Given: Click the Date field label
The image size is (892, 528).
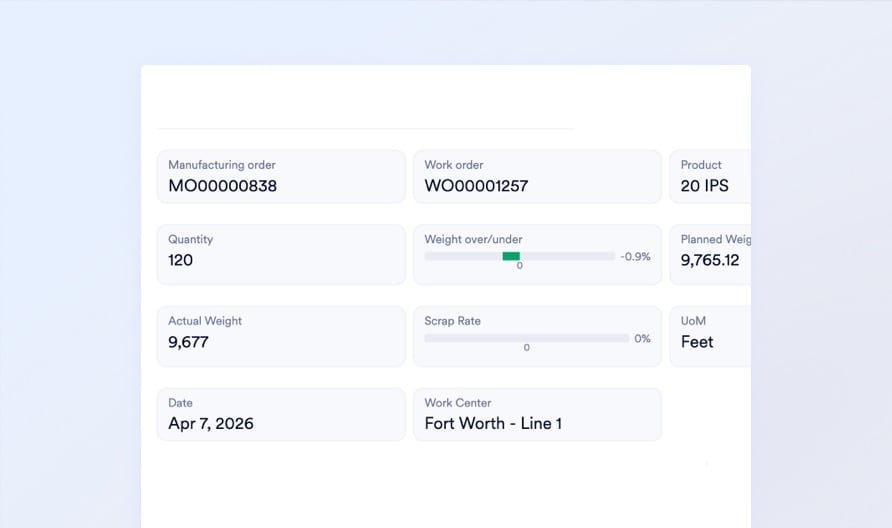Looking at the screenshot, I should click(x=180, y=403).
